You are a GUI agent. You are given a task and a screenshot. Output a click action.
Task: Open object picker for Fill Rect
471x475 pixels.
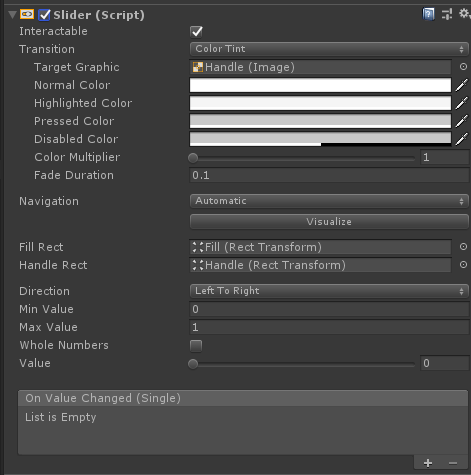pyautogui.click(x=463, y=247)
